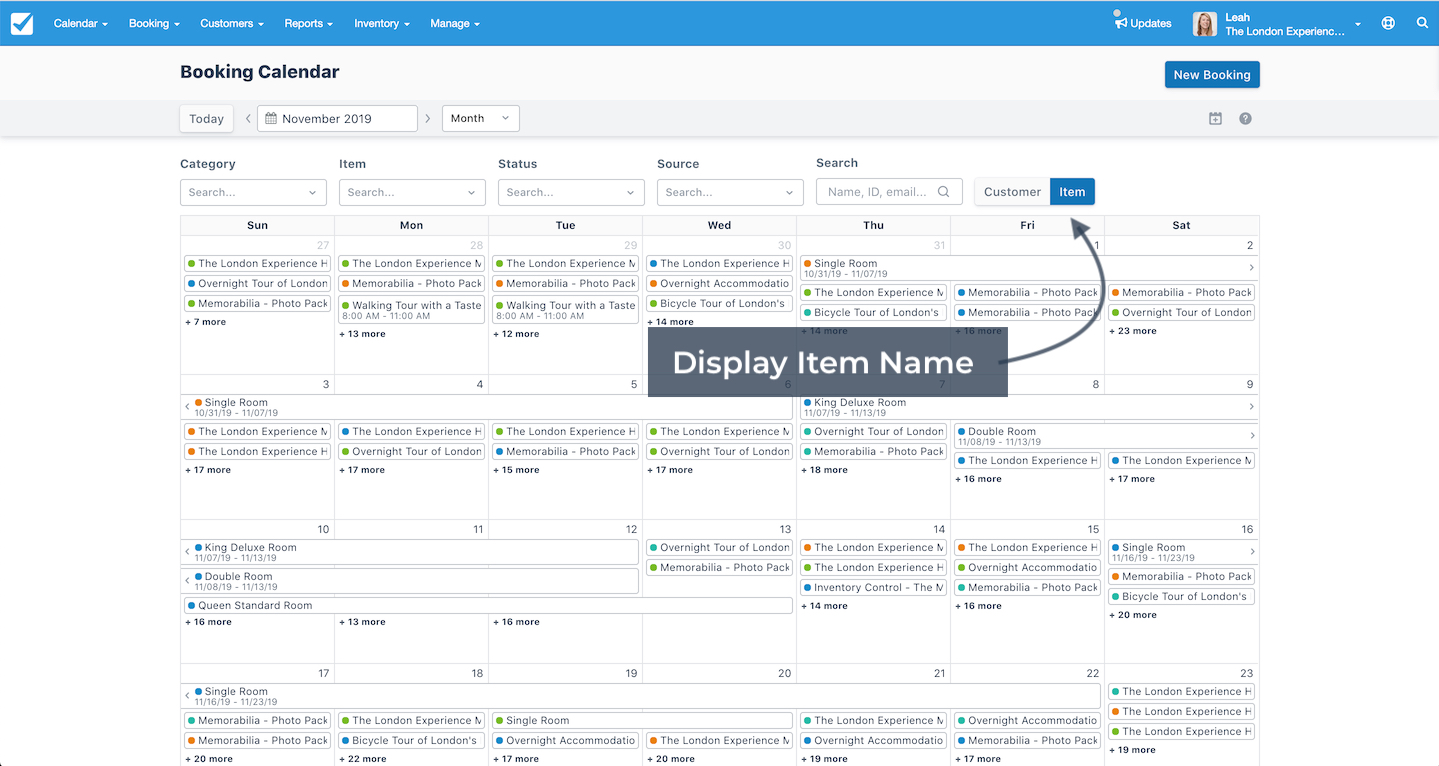Click the calendar icon beside help

click(x=1215, y=118)
